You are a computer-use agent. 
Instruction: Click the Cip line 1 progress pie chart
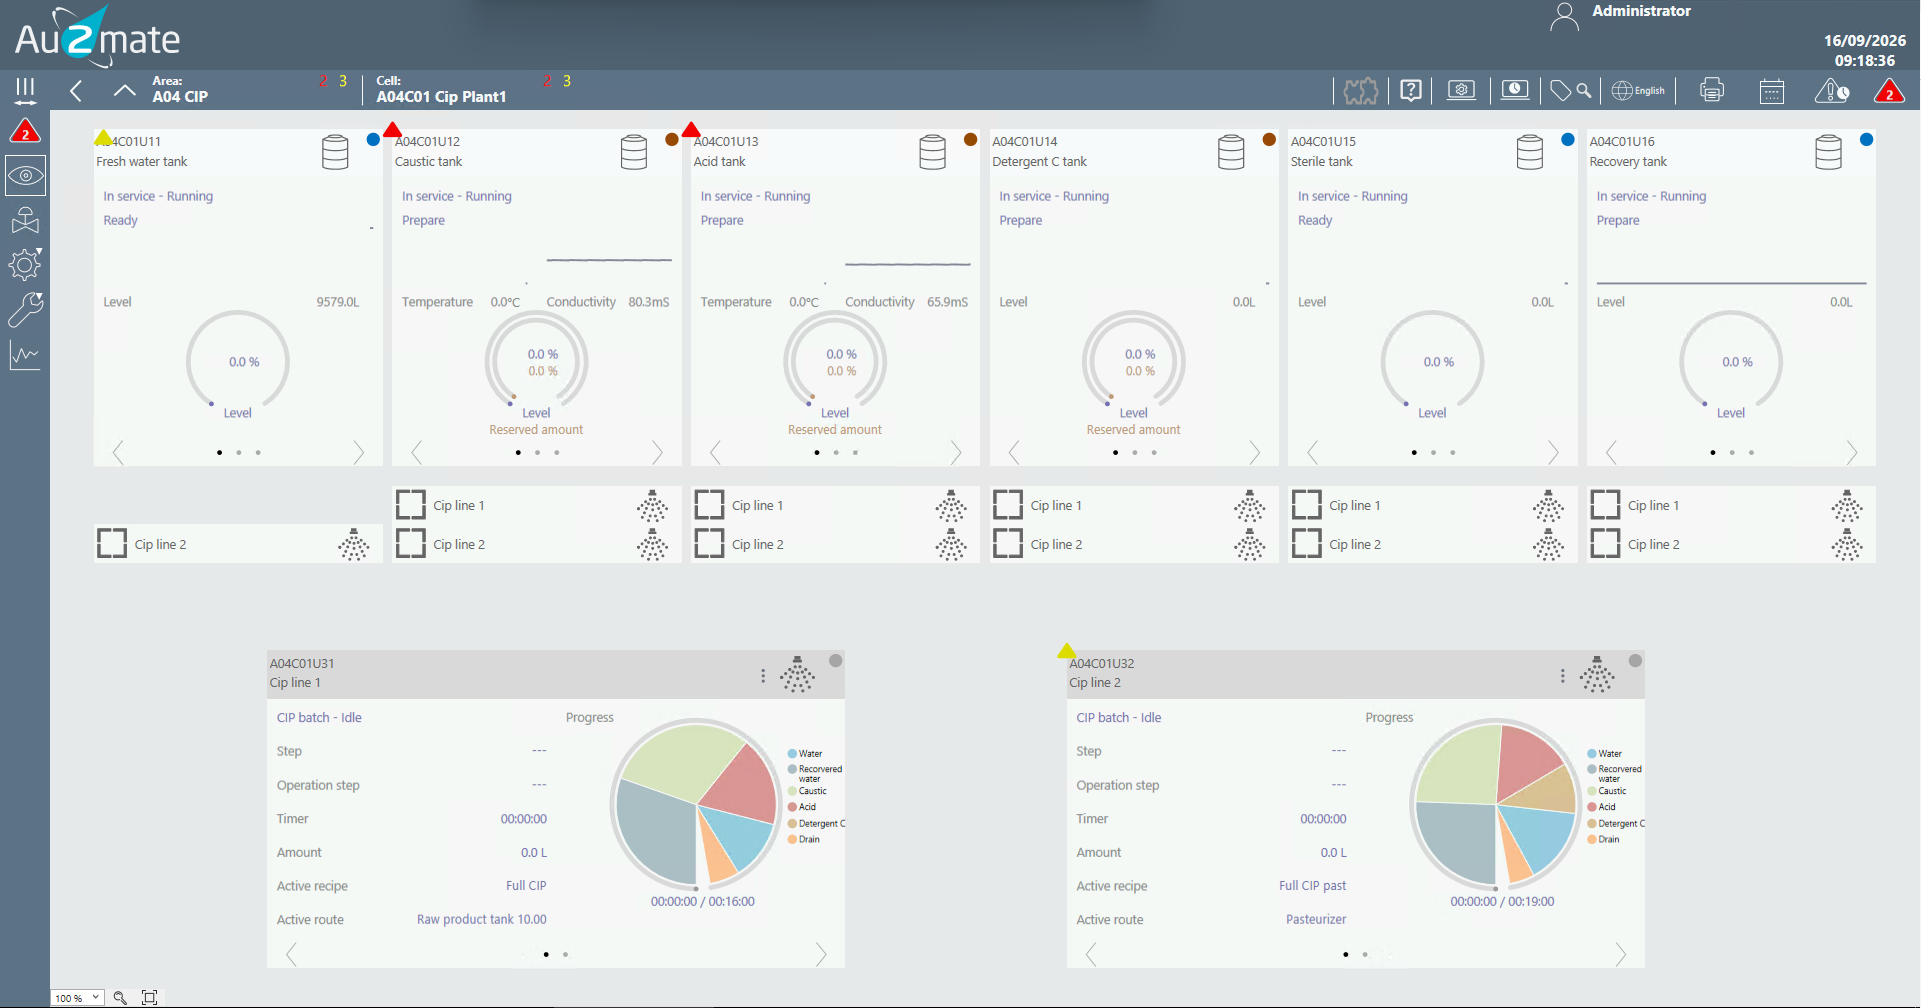697,803
